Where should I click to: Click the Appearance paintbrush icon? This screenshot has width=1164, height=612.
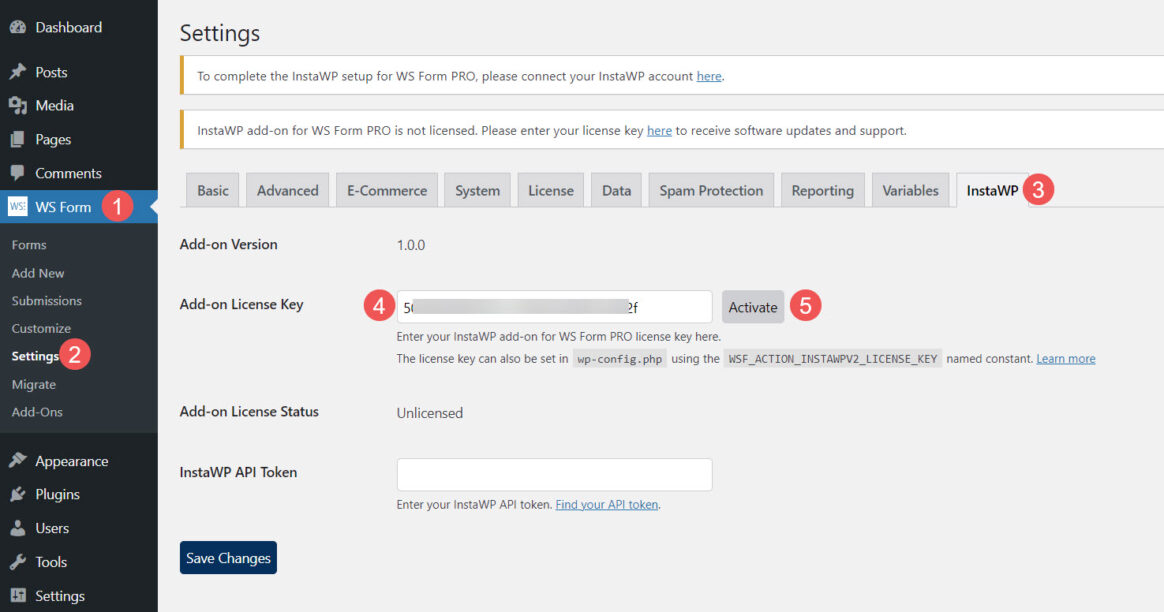click(18, 460)
